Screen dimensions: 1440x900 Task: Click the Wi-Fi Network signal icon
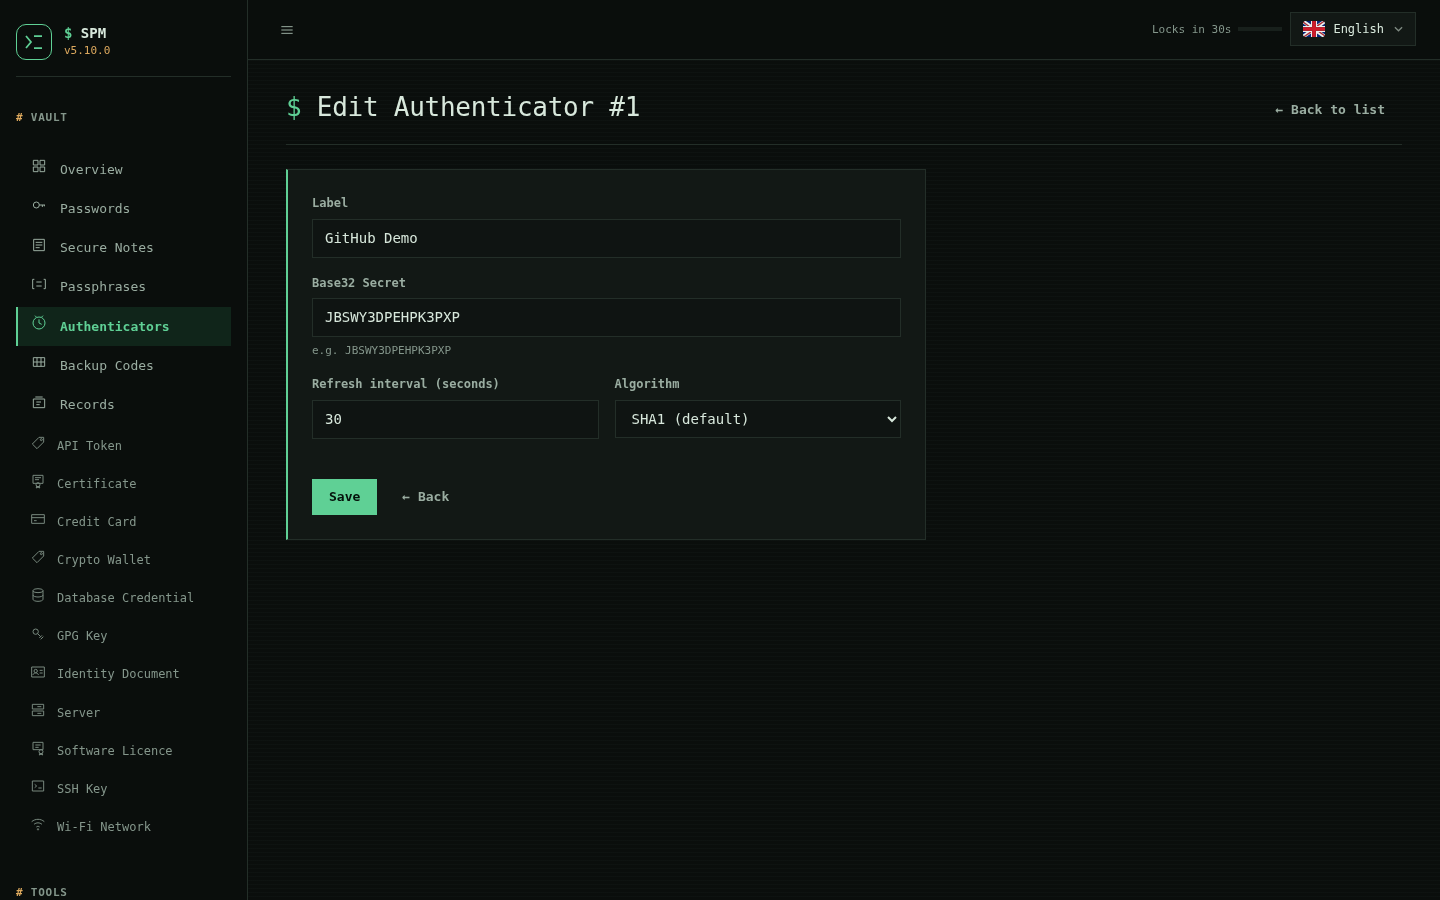pos(38,824)
